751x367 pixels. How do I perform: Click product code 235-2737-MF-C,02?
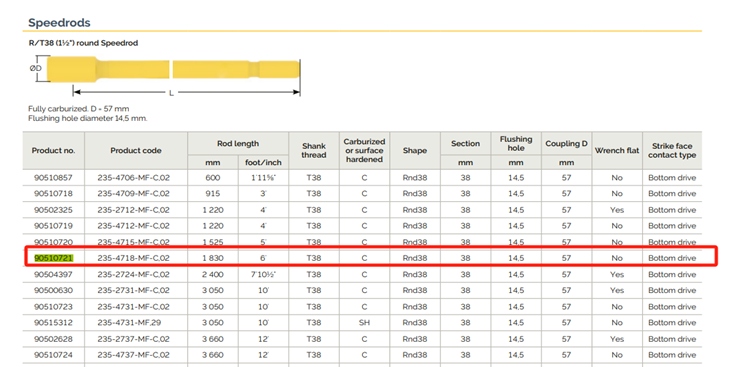tap(134, 339)
